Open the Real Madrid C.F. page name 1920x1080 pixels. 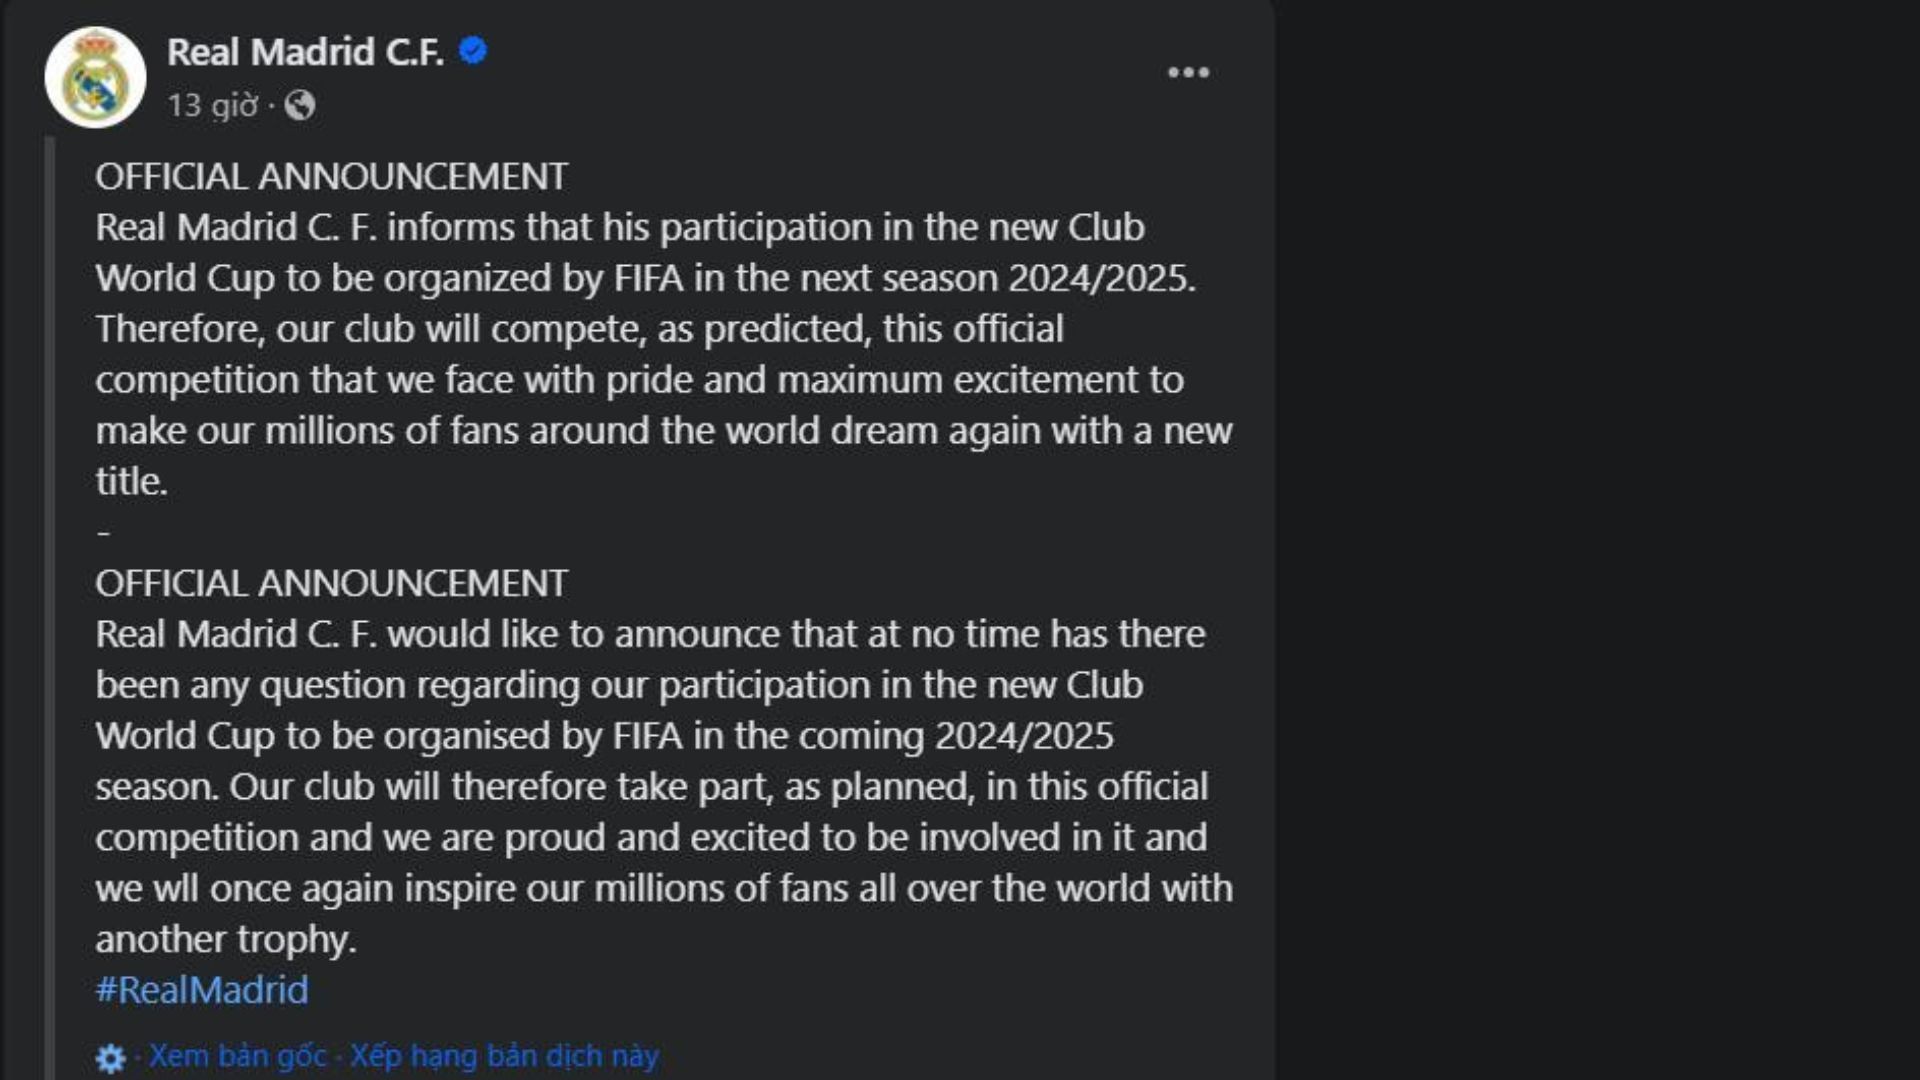pos(305,52)
